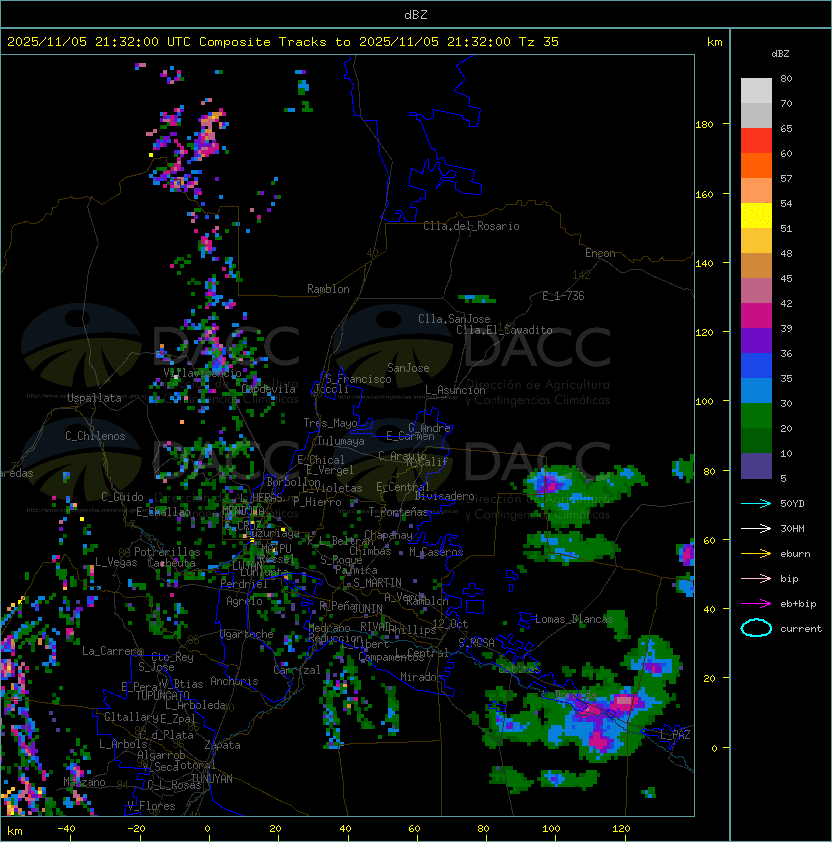
Task: Click the 'Ugarteche' place label
Action: (x=247, y=634)
